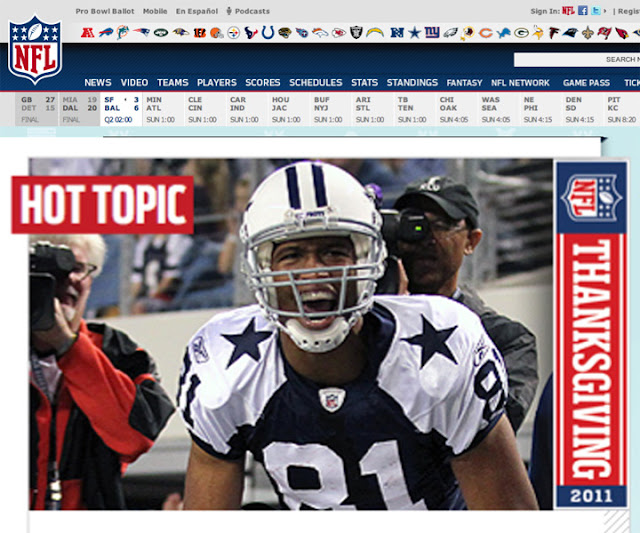Open the New York Giants logo
640x533 pixels.
click(432, 32)
